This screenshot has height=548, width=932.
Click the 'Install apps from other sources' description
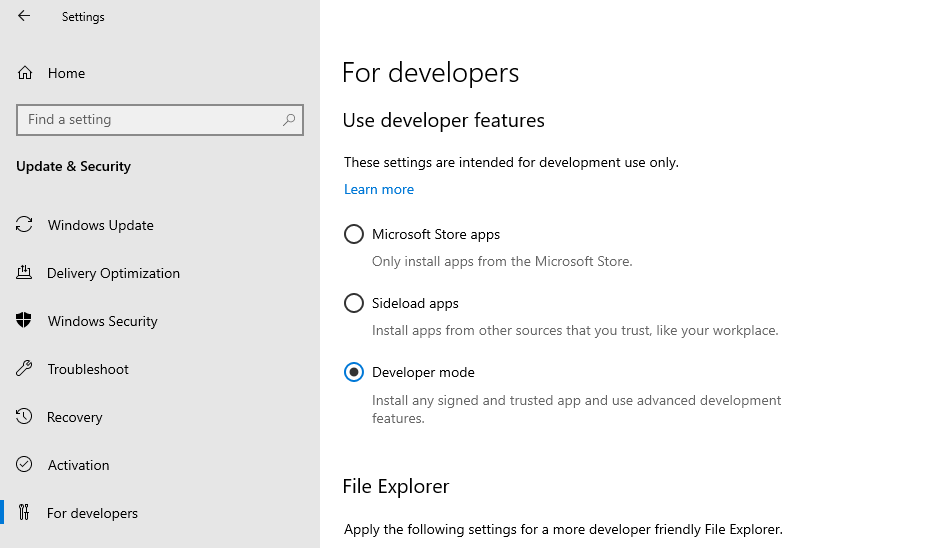pyautogui.click(x=575, y=330)
